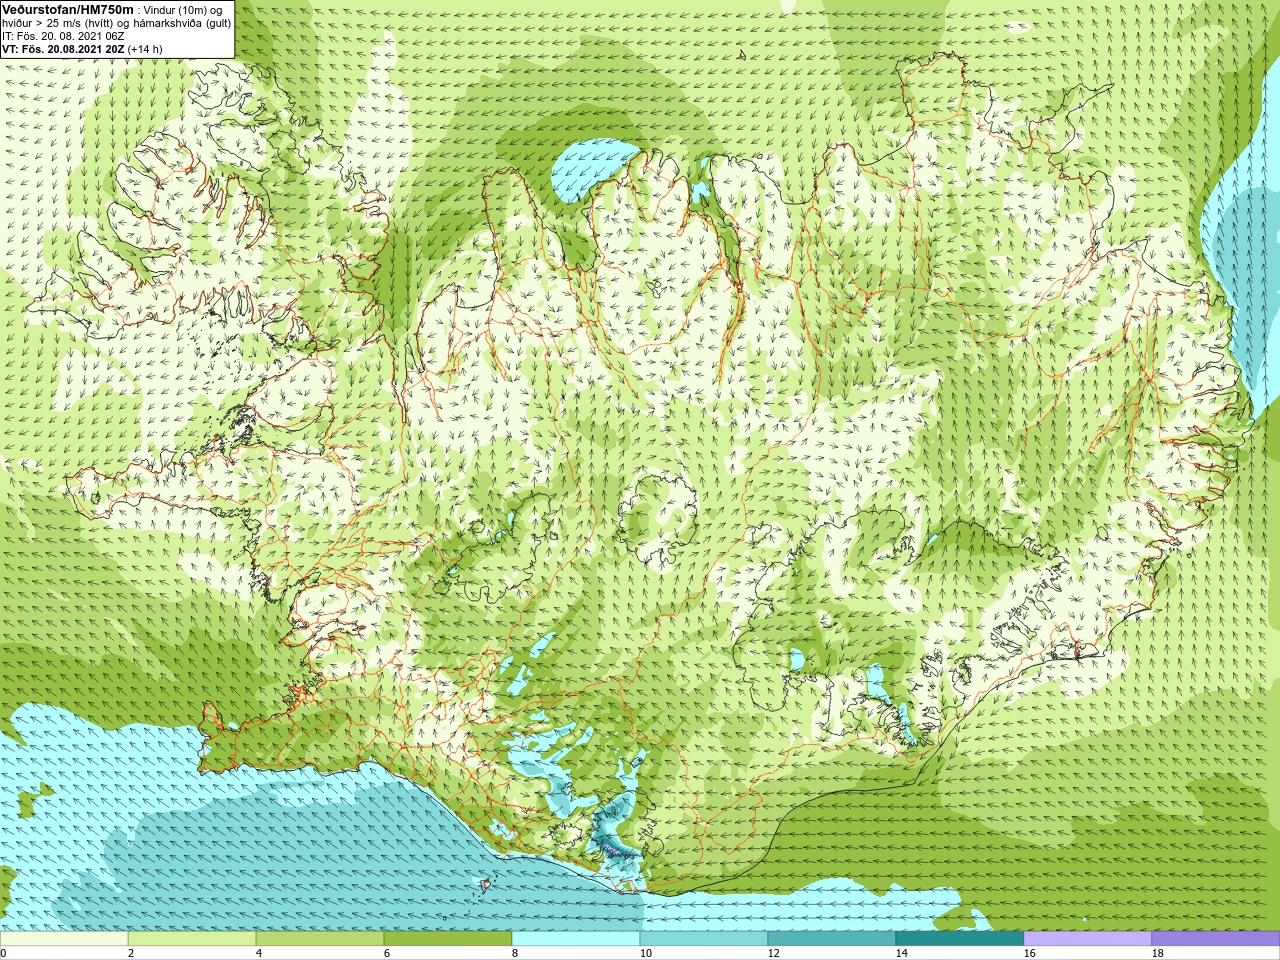Click the '(+14 h)' forecast offset text
The height and width of the screenshot is (960, 1280).
point(145,49)
